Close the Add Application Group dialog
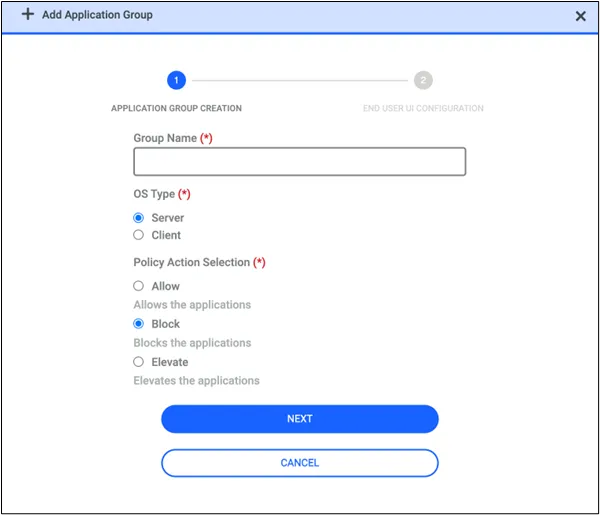The height and width of the screenshot is (515, 600). [x=580, y=16]
